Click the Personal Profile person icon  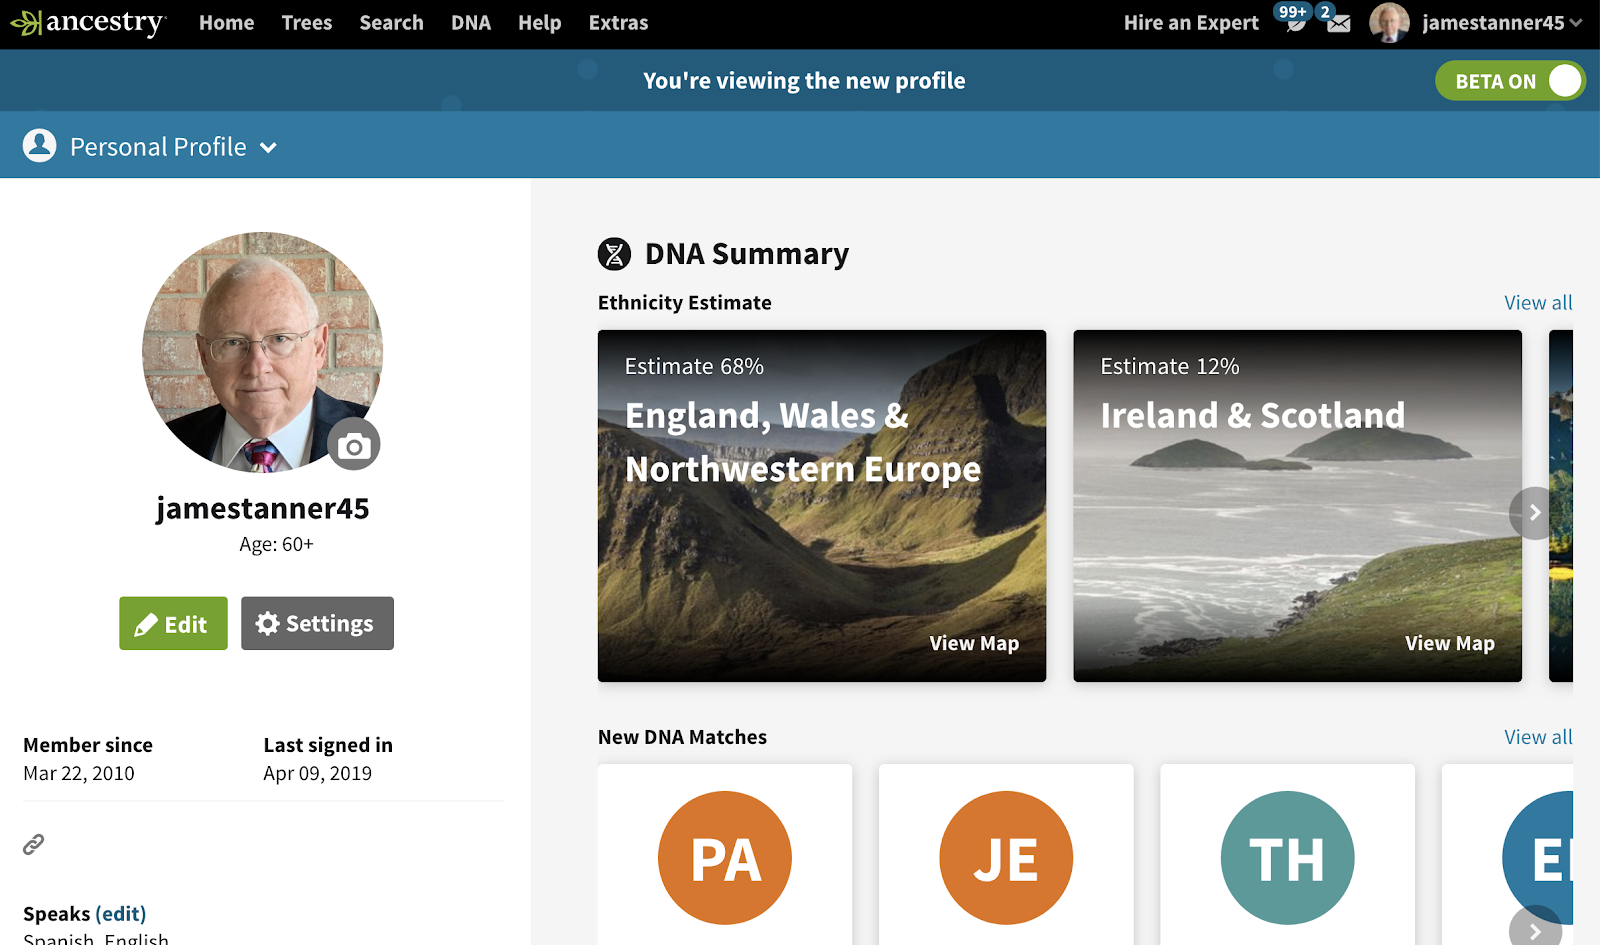(x=39, y=145)
